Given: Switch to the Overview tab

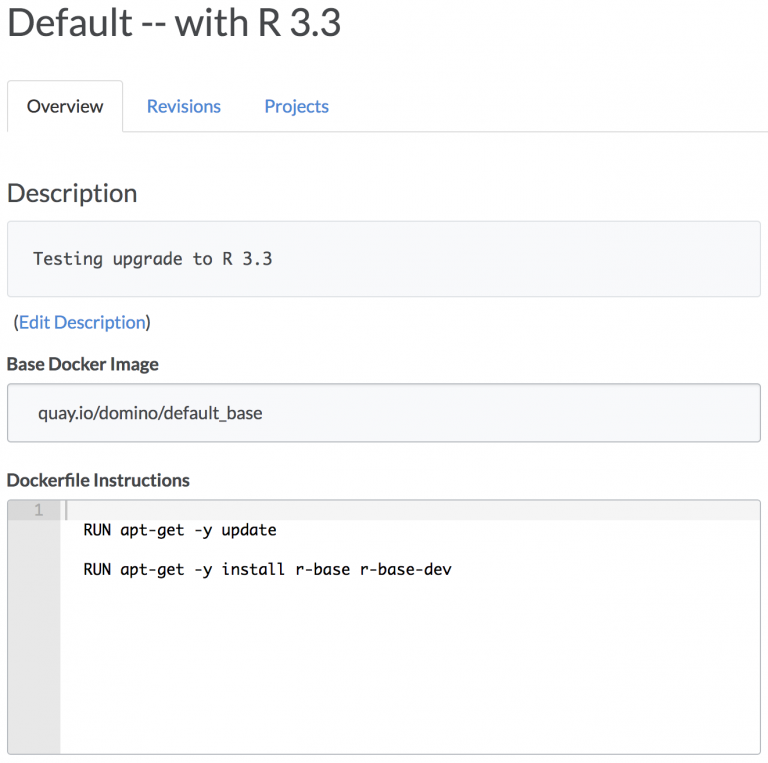Looking at the screenshot, I should point(65,106).
